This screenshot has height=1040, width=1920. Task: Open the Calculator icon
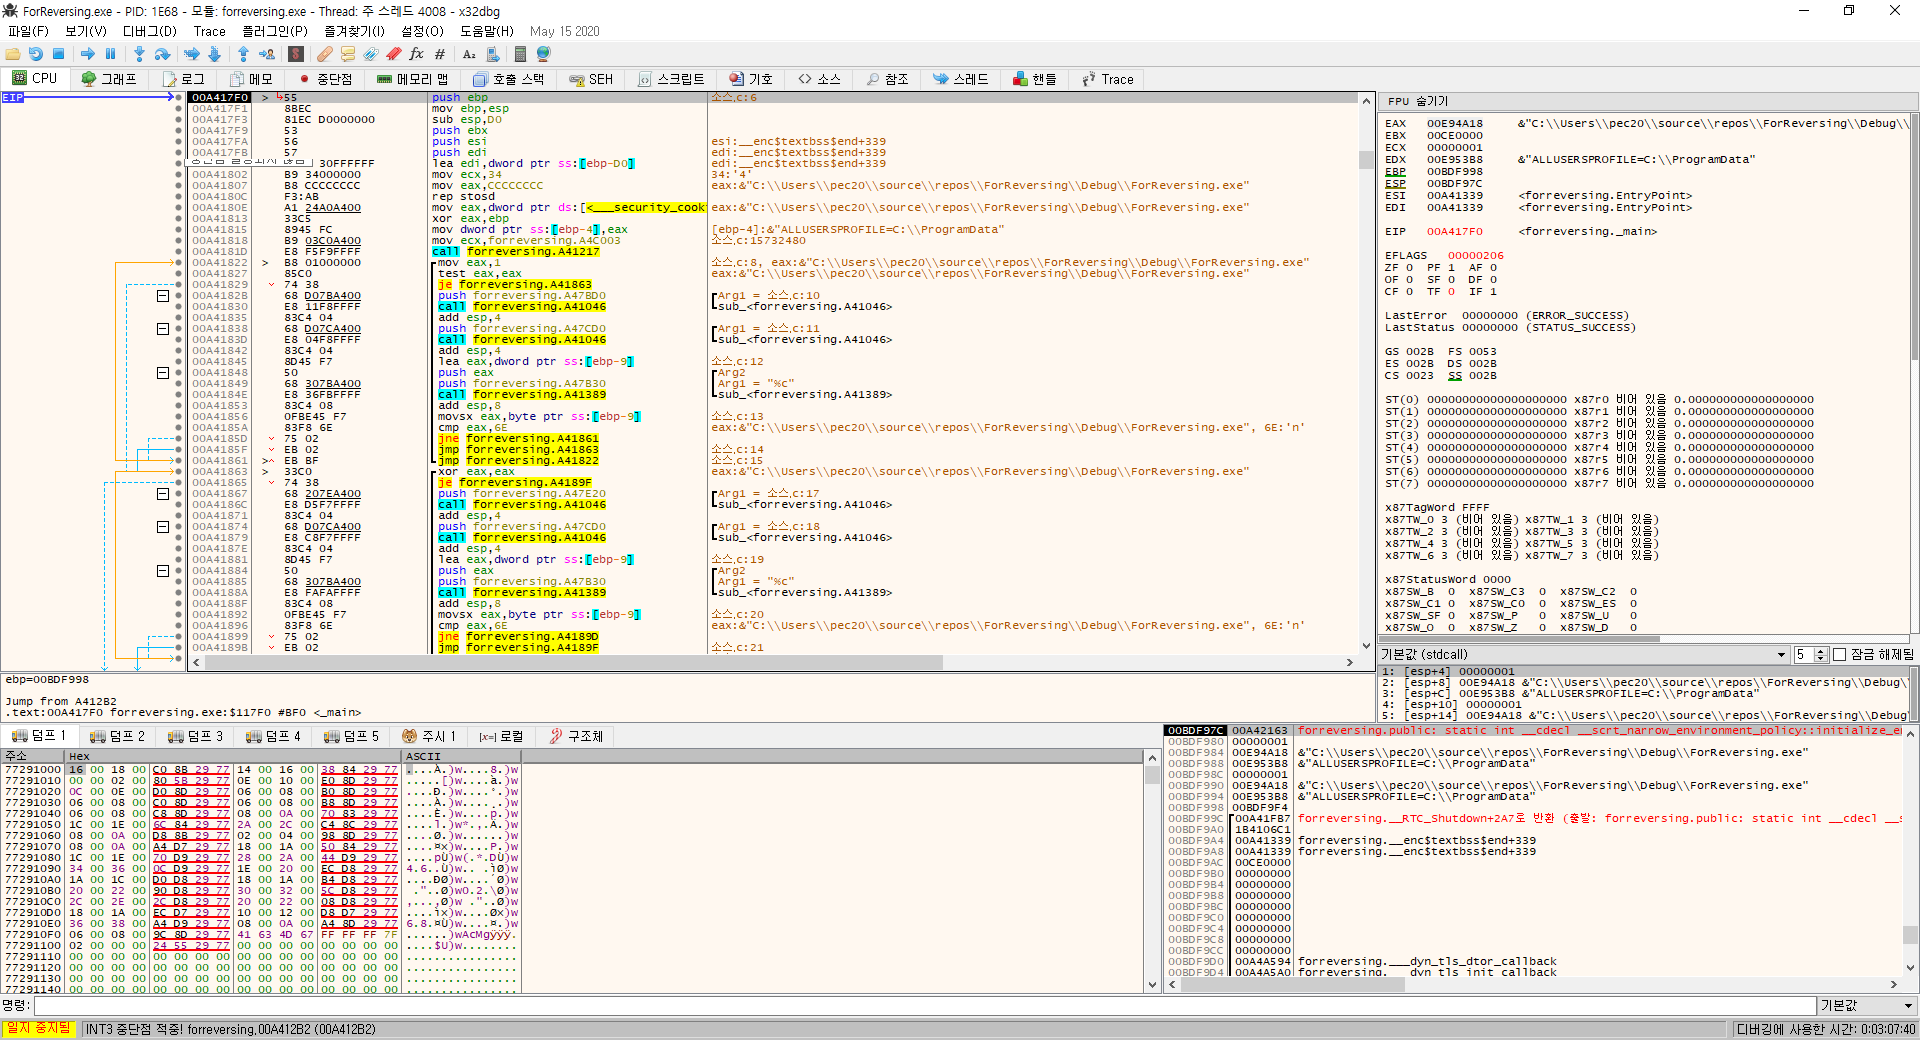point(520,54)
